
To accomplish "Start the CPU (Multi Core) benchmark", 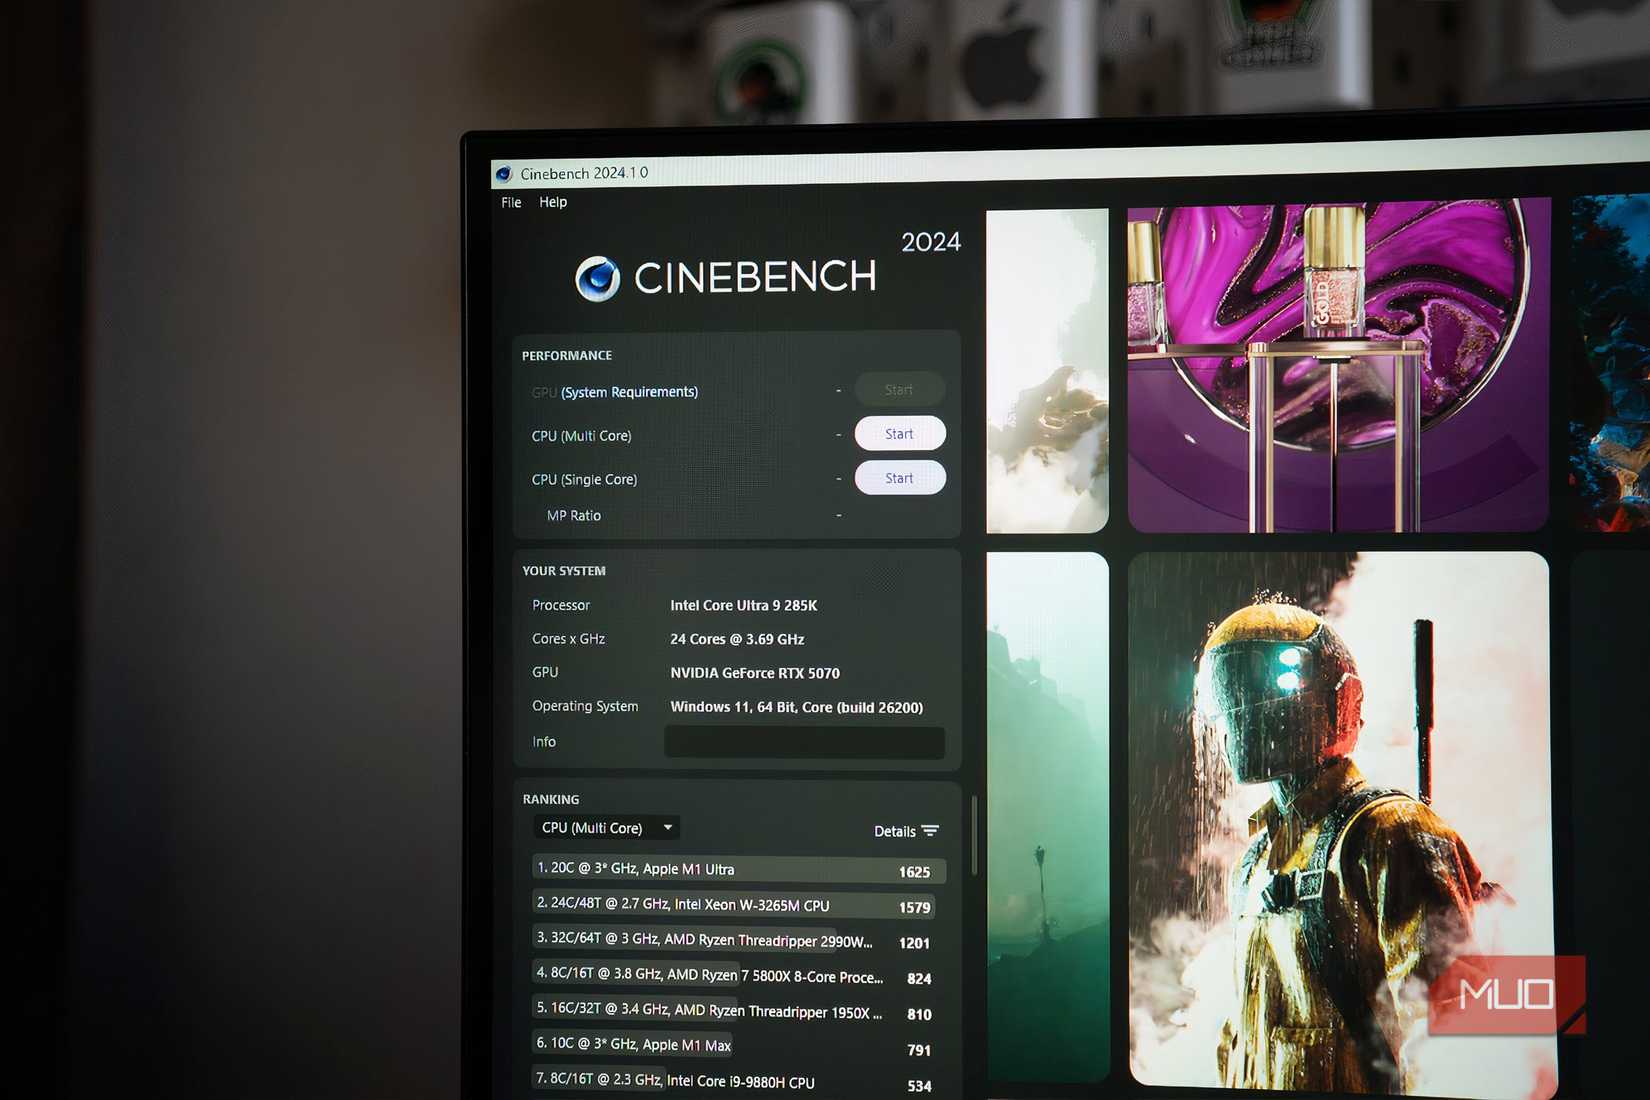I will tap(899, 433).
